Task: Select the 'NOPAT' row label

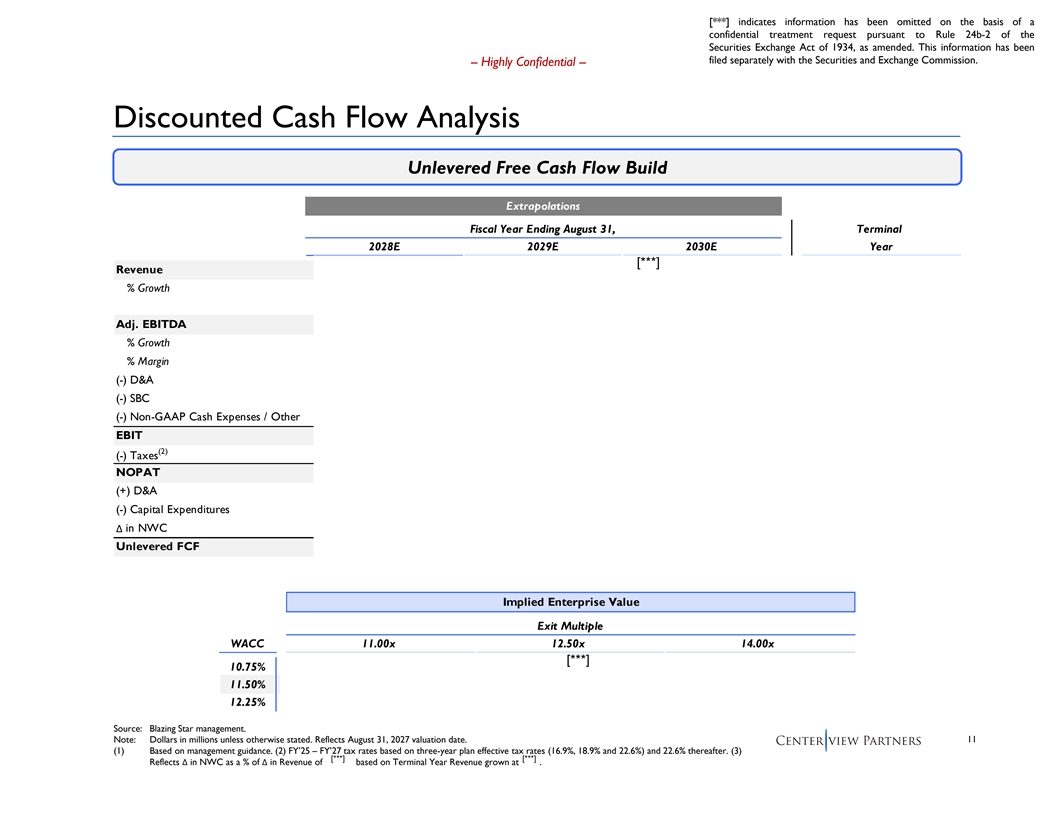Action: (138, 472)
